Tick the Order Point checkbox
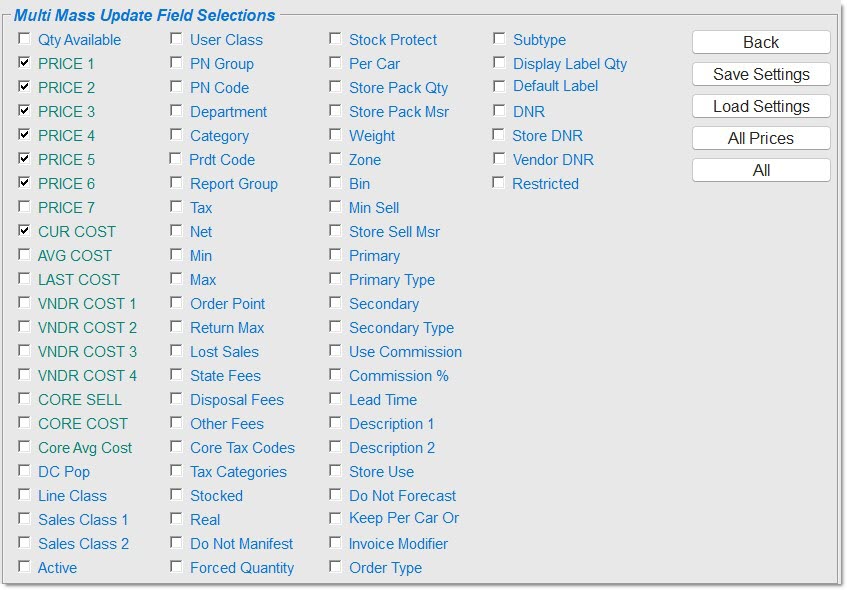847x590 pixels. tap(176, 303)
